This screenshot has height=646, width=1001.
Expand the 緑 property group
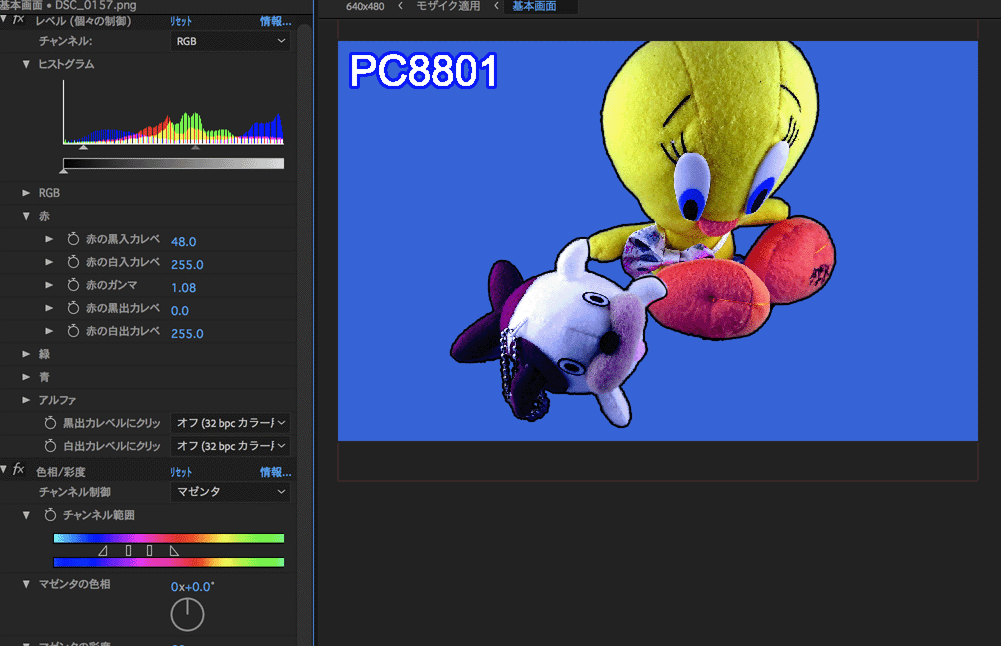26,354
